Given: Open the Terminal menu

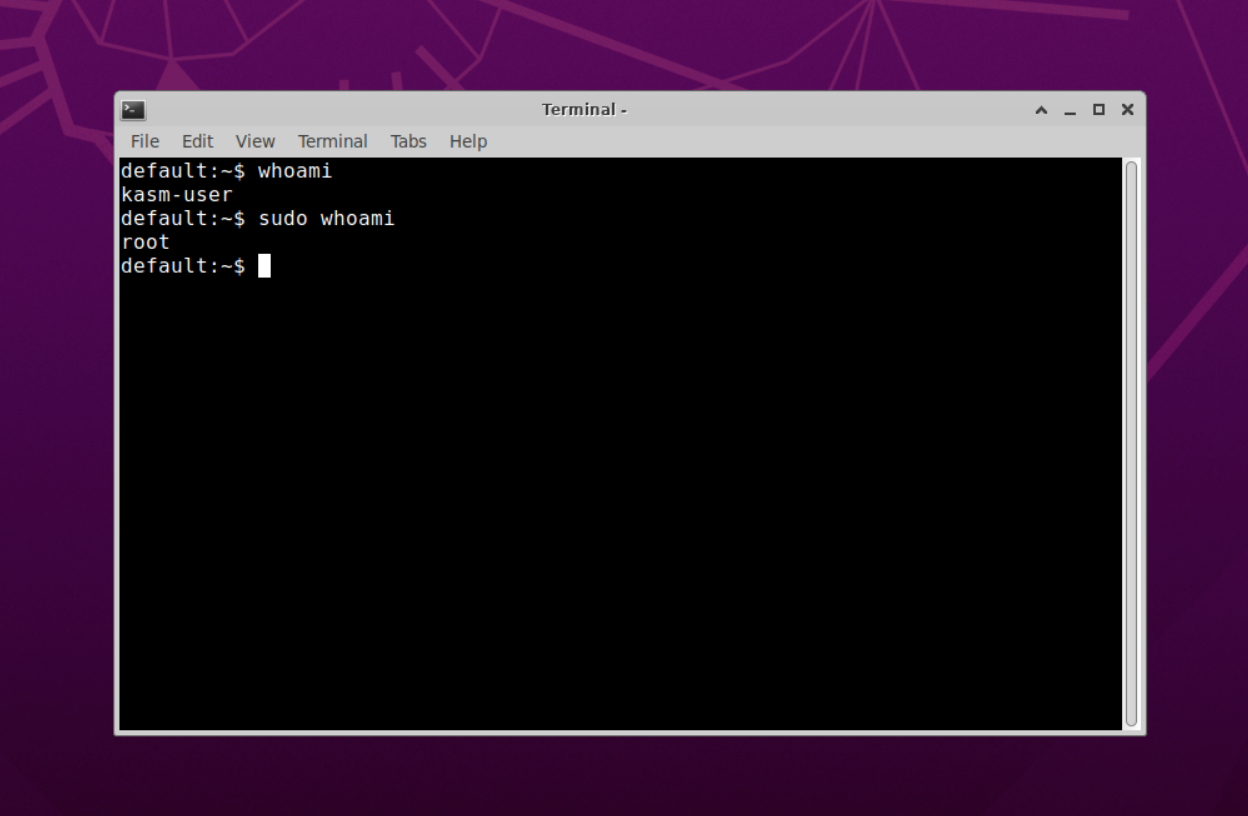Looking at the screenshot, I should [x=332, y=141].
